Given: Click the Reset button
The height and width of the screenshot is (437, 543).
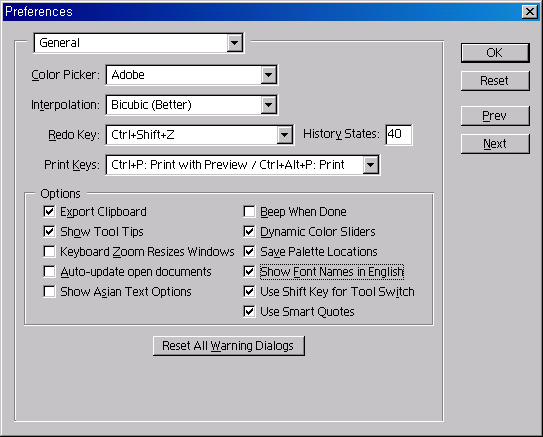Looking at the screenshot, I should [495, 81].
